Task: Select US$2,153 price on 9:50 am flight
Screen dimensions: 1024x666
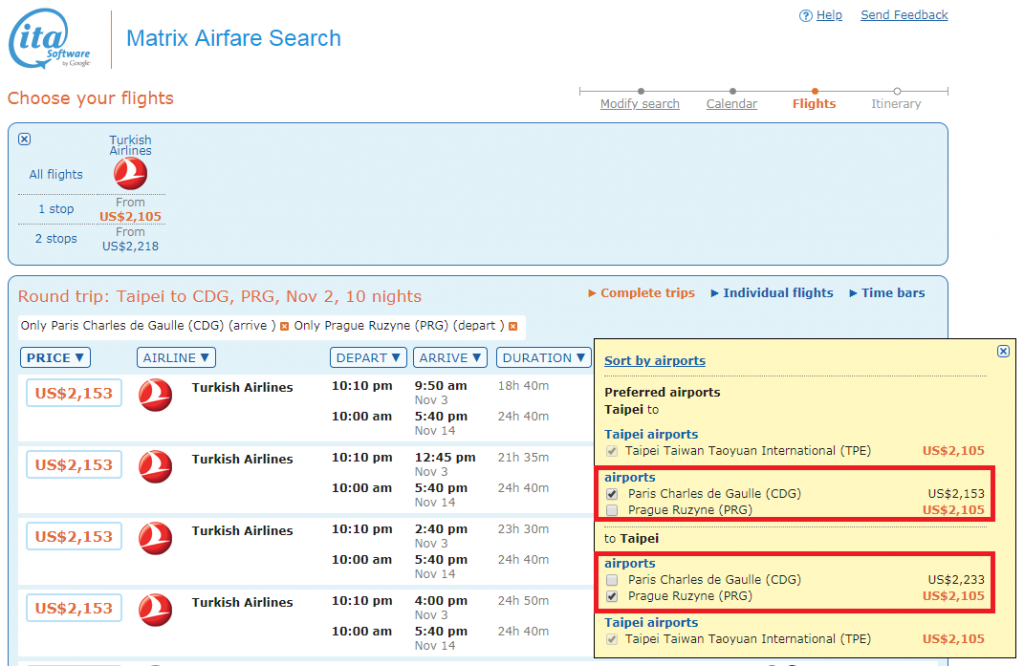Action: coord(74,393)
